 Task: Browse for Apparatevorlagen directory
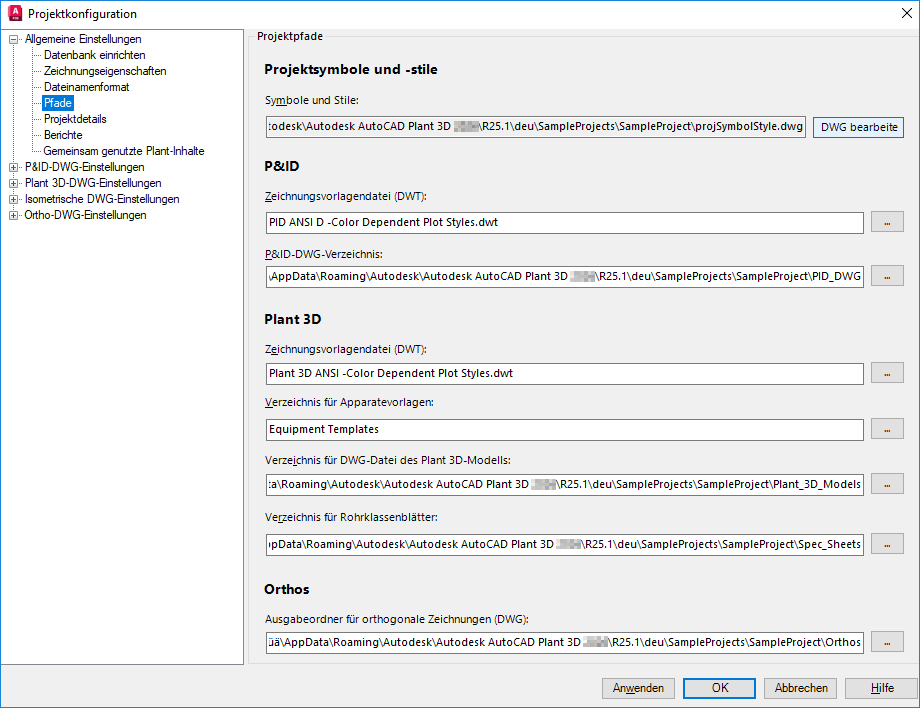(x=887, y=429)
